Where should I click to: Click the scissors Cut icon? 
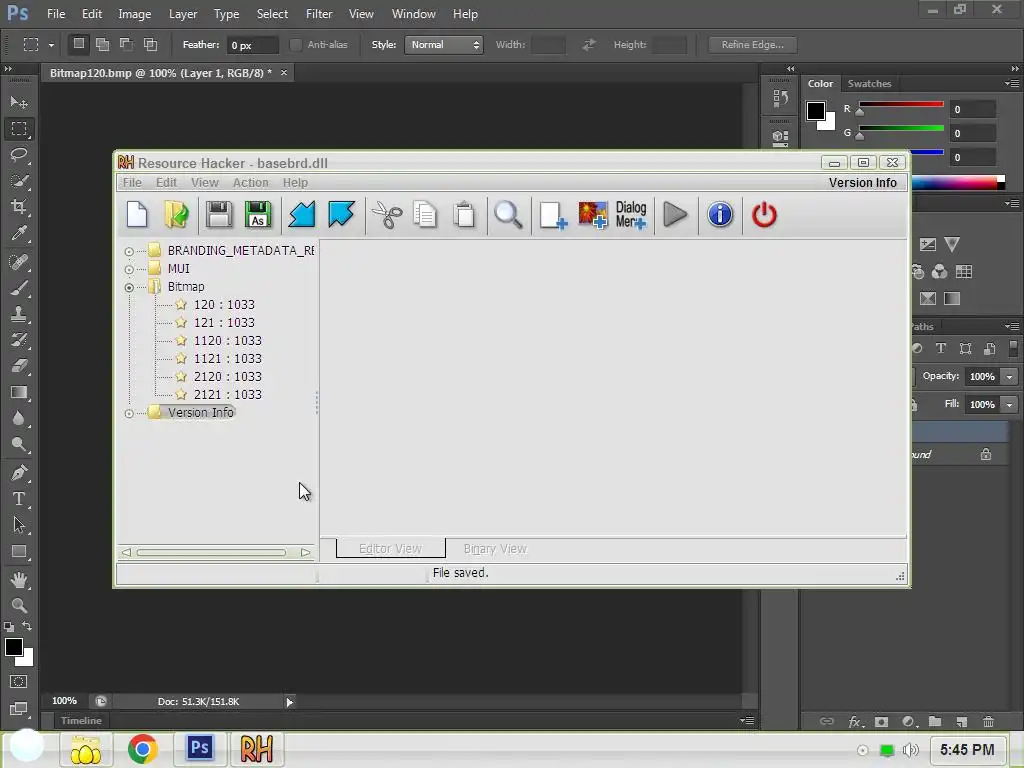(387, 215)
